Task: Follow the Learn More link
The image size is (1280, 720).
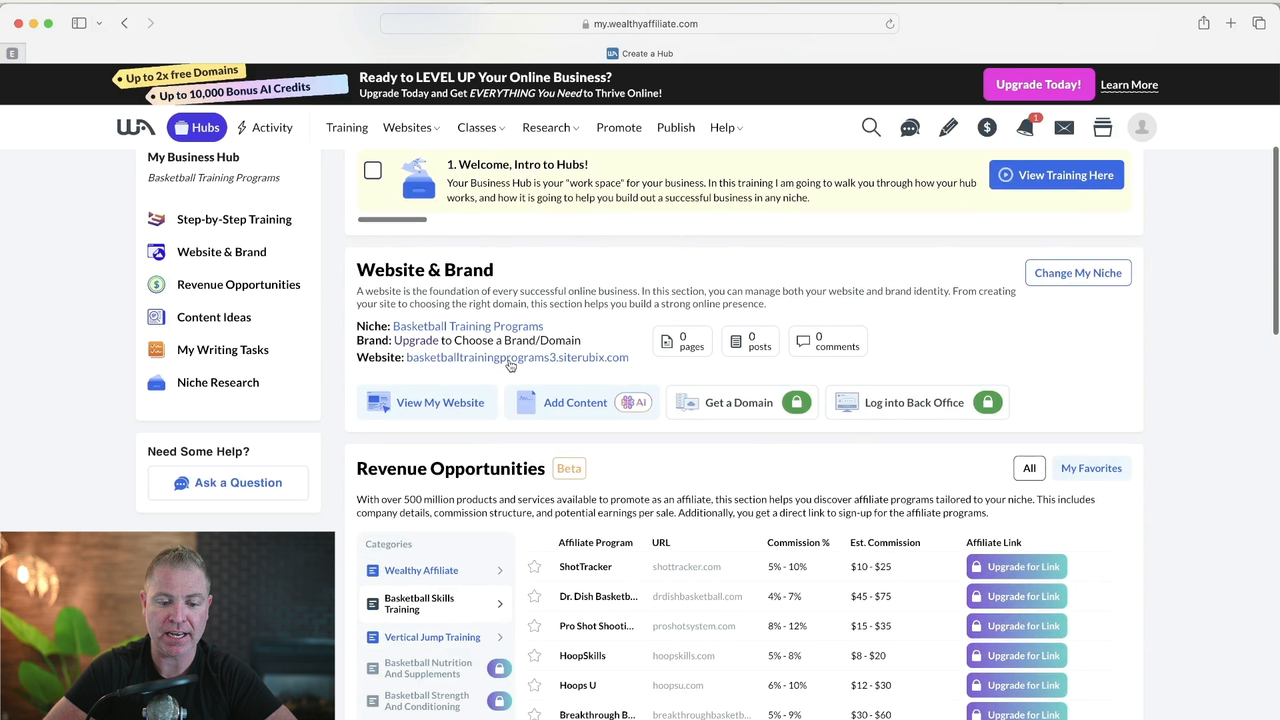Action: click(x=1129, y=84)
